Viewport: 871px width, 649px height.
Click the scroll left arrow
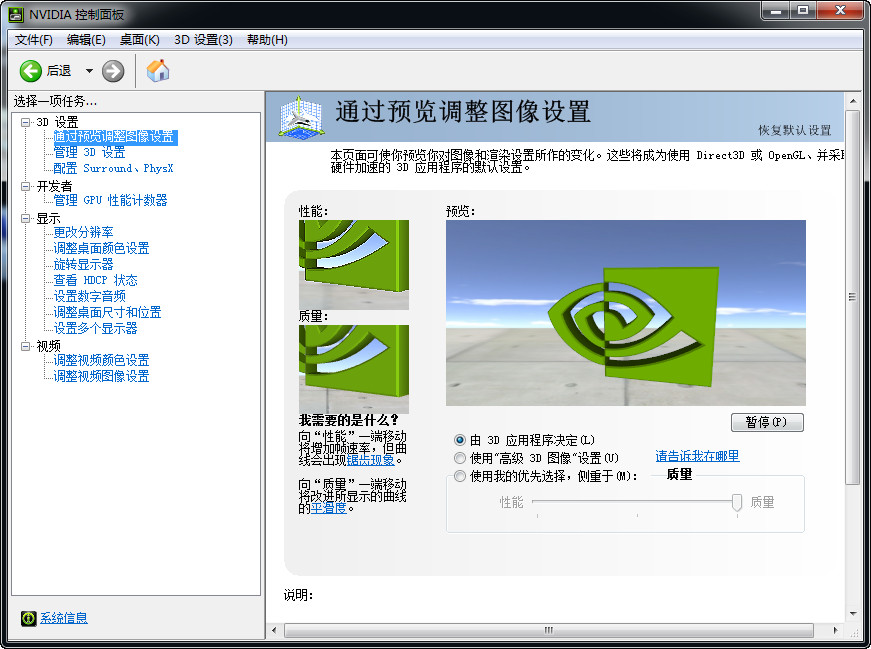[274, 630]
